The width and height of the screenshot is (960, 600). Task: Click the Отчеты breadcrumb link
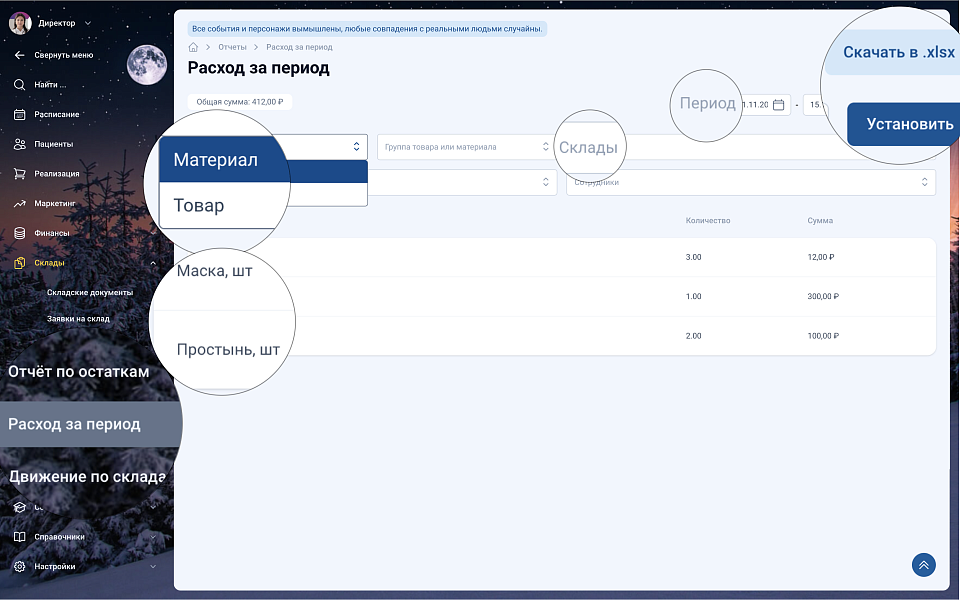click(x=232, y=47)
